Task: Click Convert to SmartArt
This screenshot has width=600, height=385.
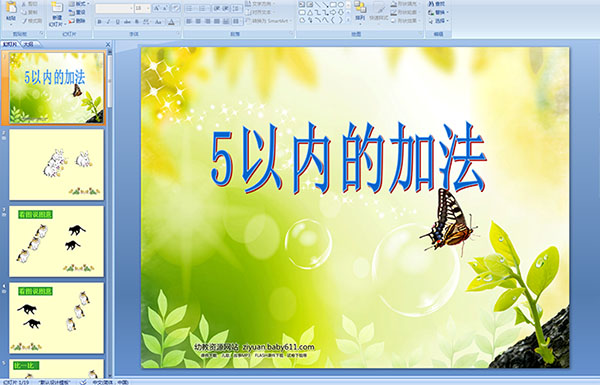Action: [269, 21]
